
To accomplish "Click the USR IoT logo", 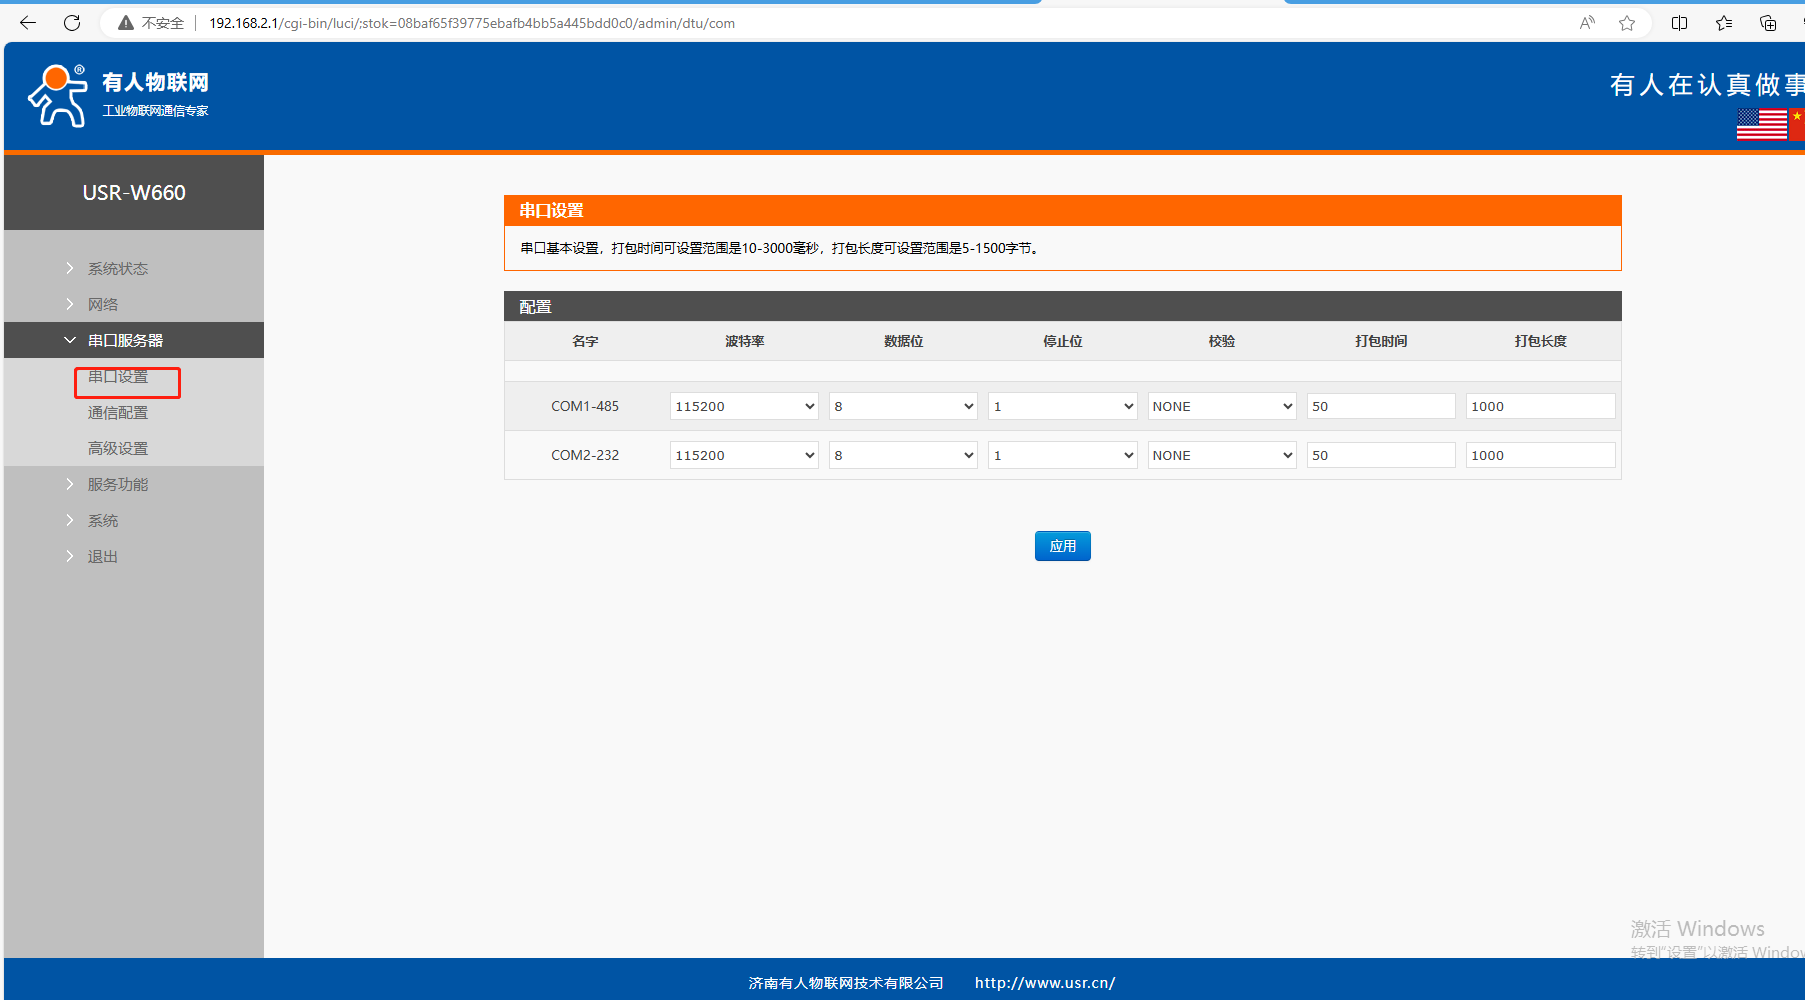I will (118, 96).
